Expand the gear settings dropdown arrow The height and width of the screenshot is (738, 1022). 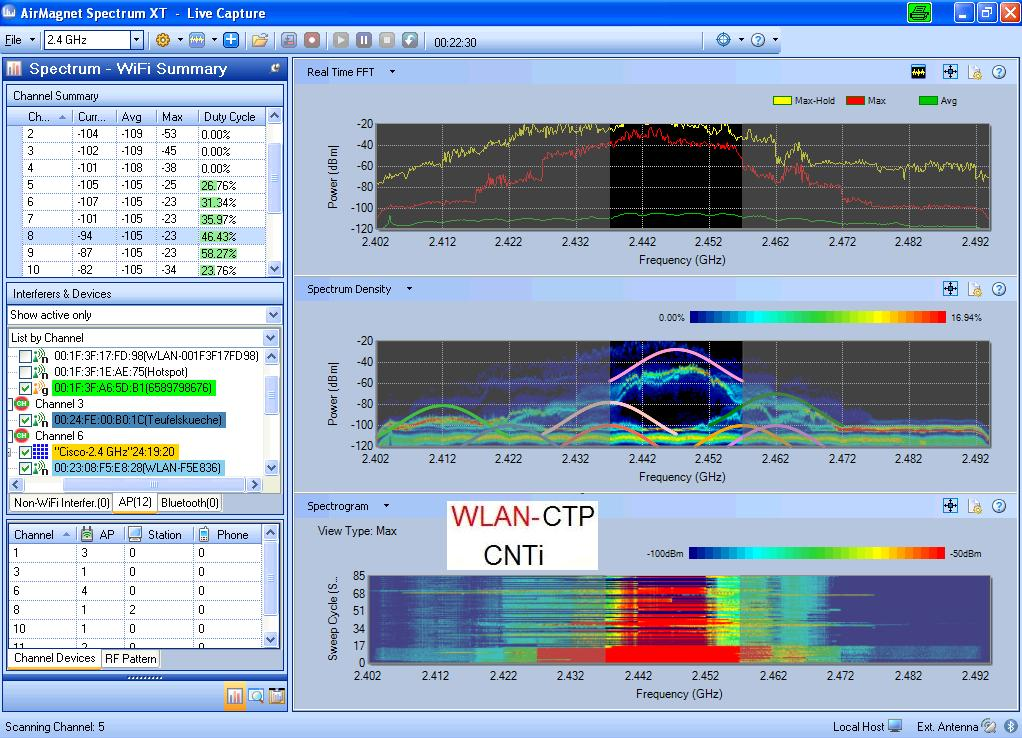180,40
